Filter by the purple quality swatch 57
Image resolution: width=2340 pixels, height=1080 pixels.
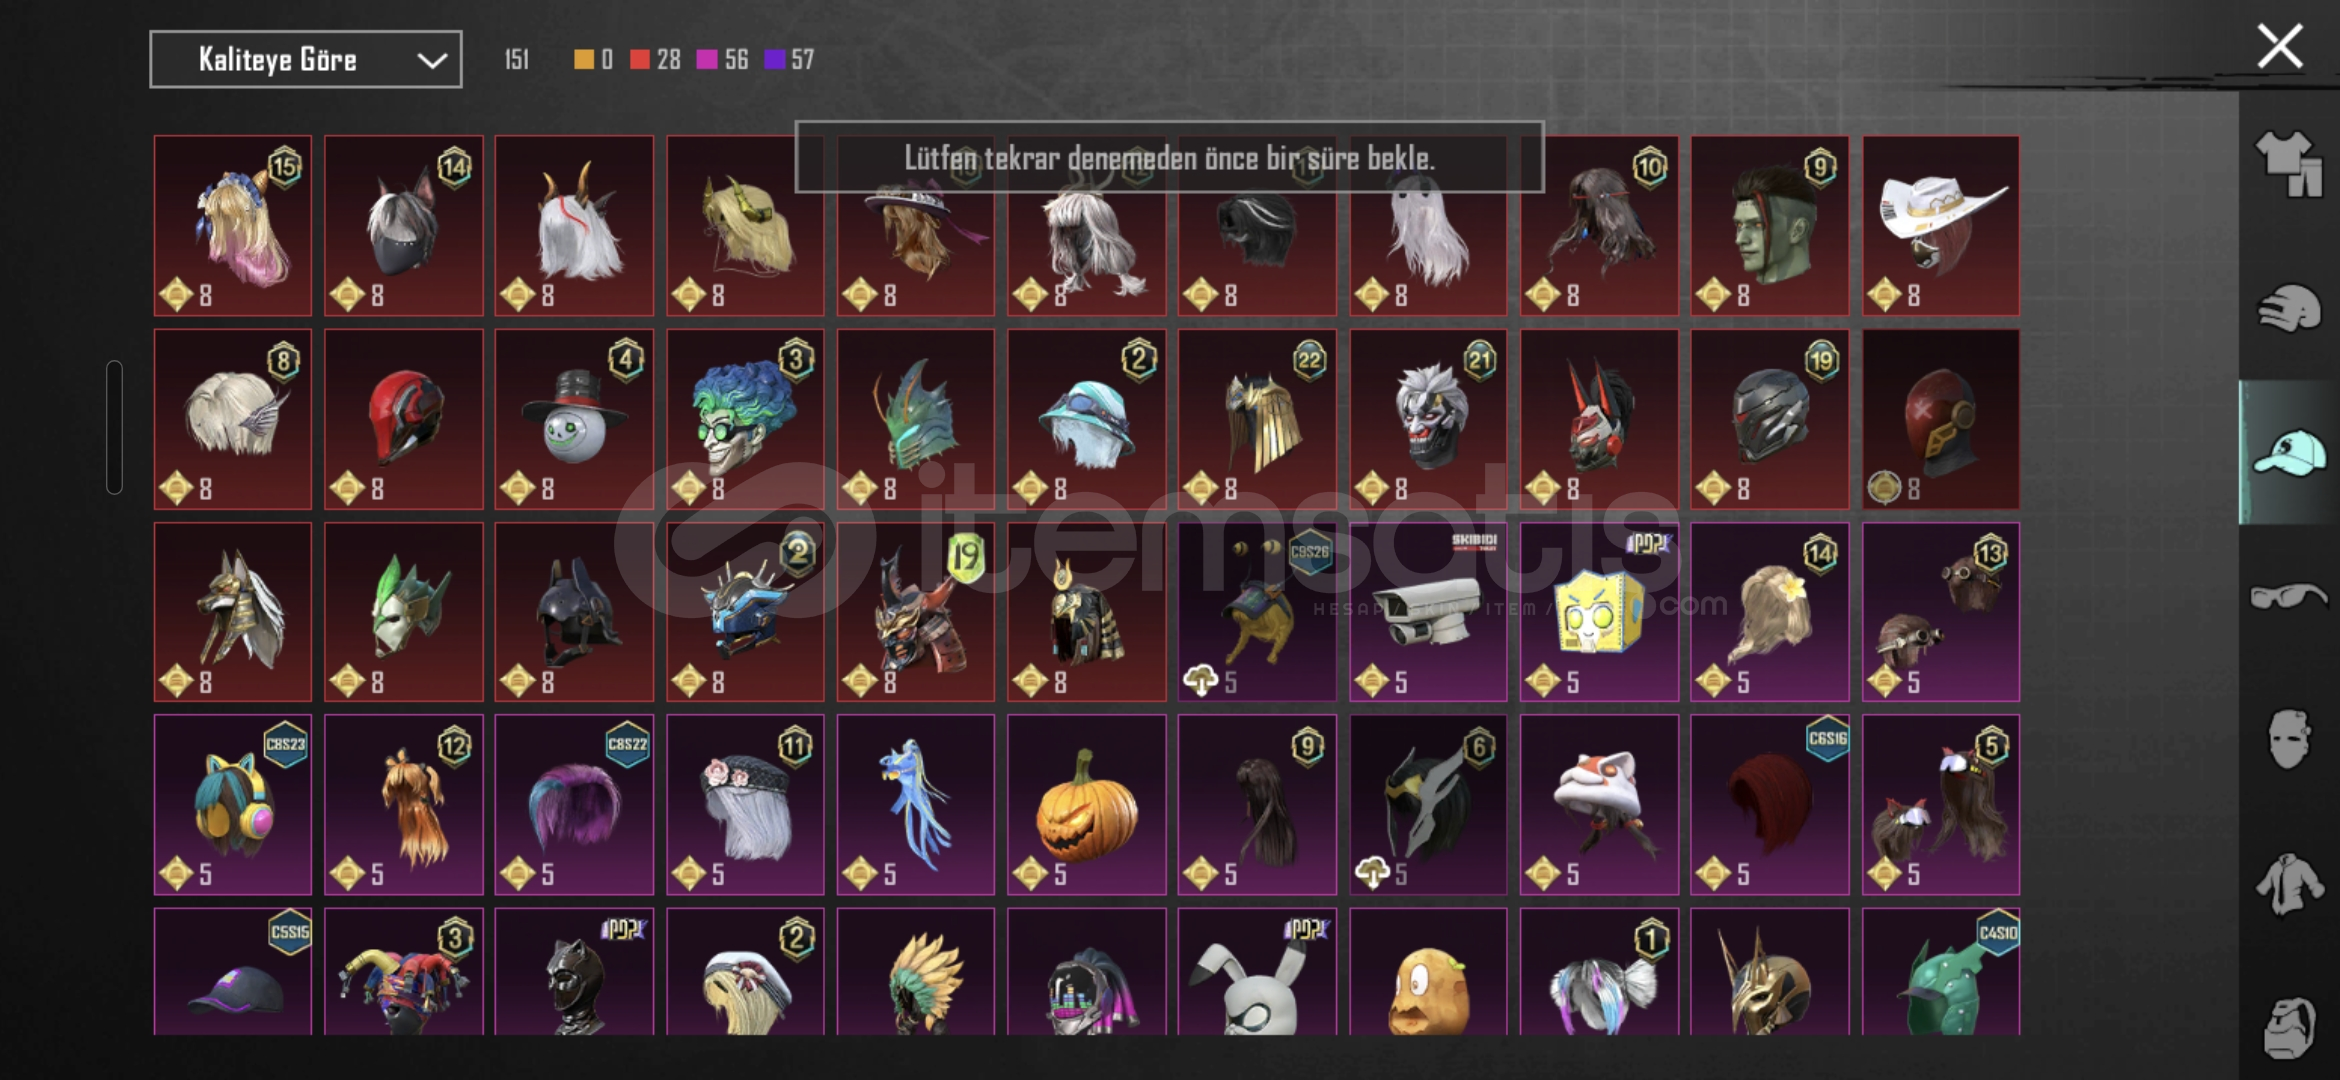coord(789,59)
